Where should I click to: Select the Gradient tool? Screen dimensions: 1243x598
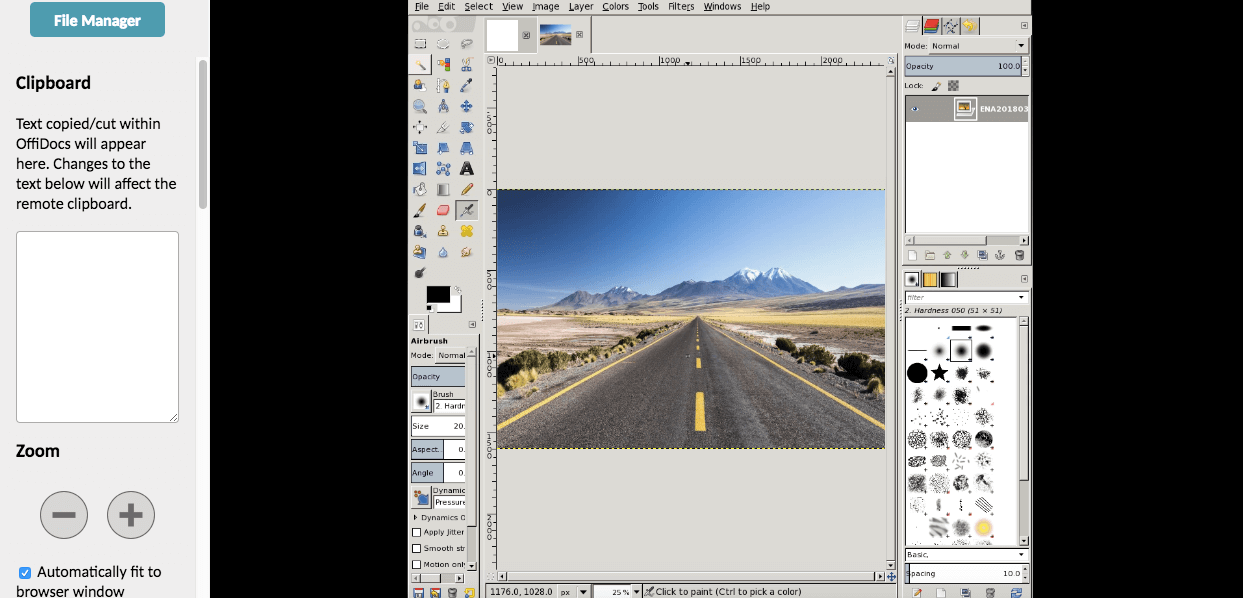[x=444, y=188]
